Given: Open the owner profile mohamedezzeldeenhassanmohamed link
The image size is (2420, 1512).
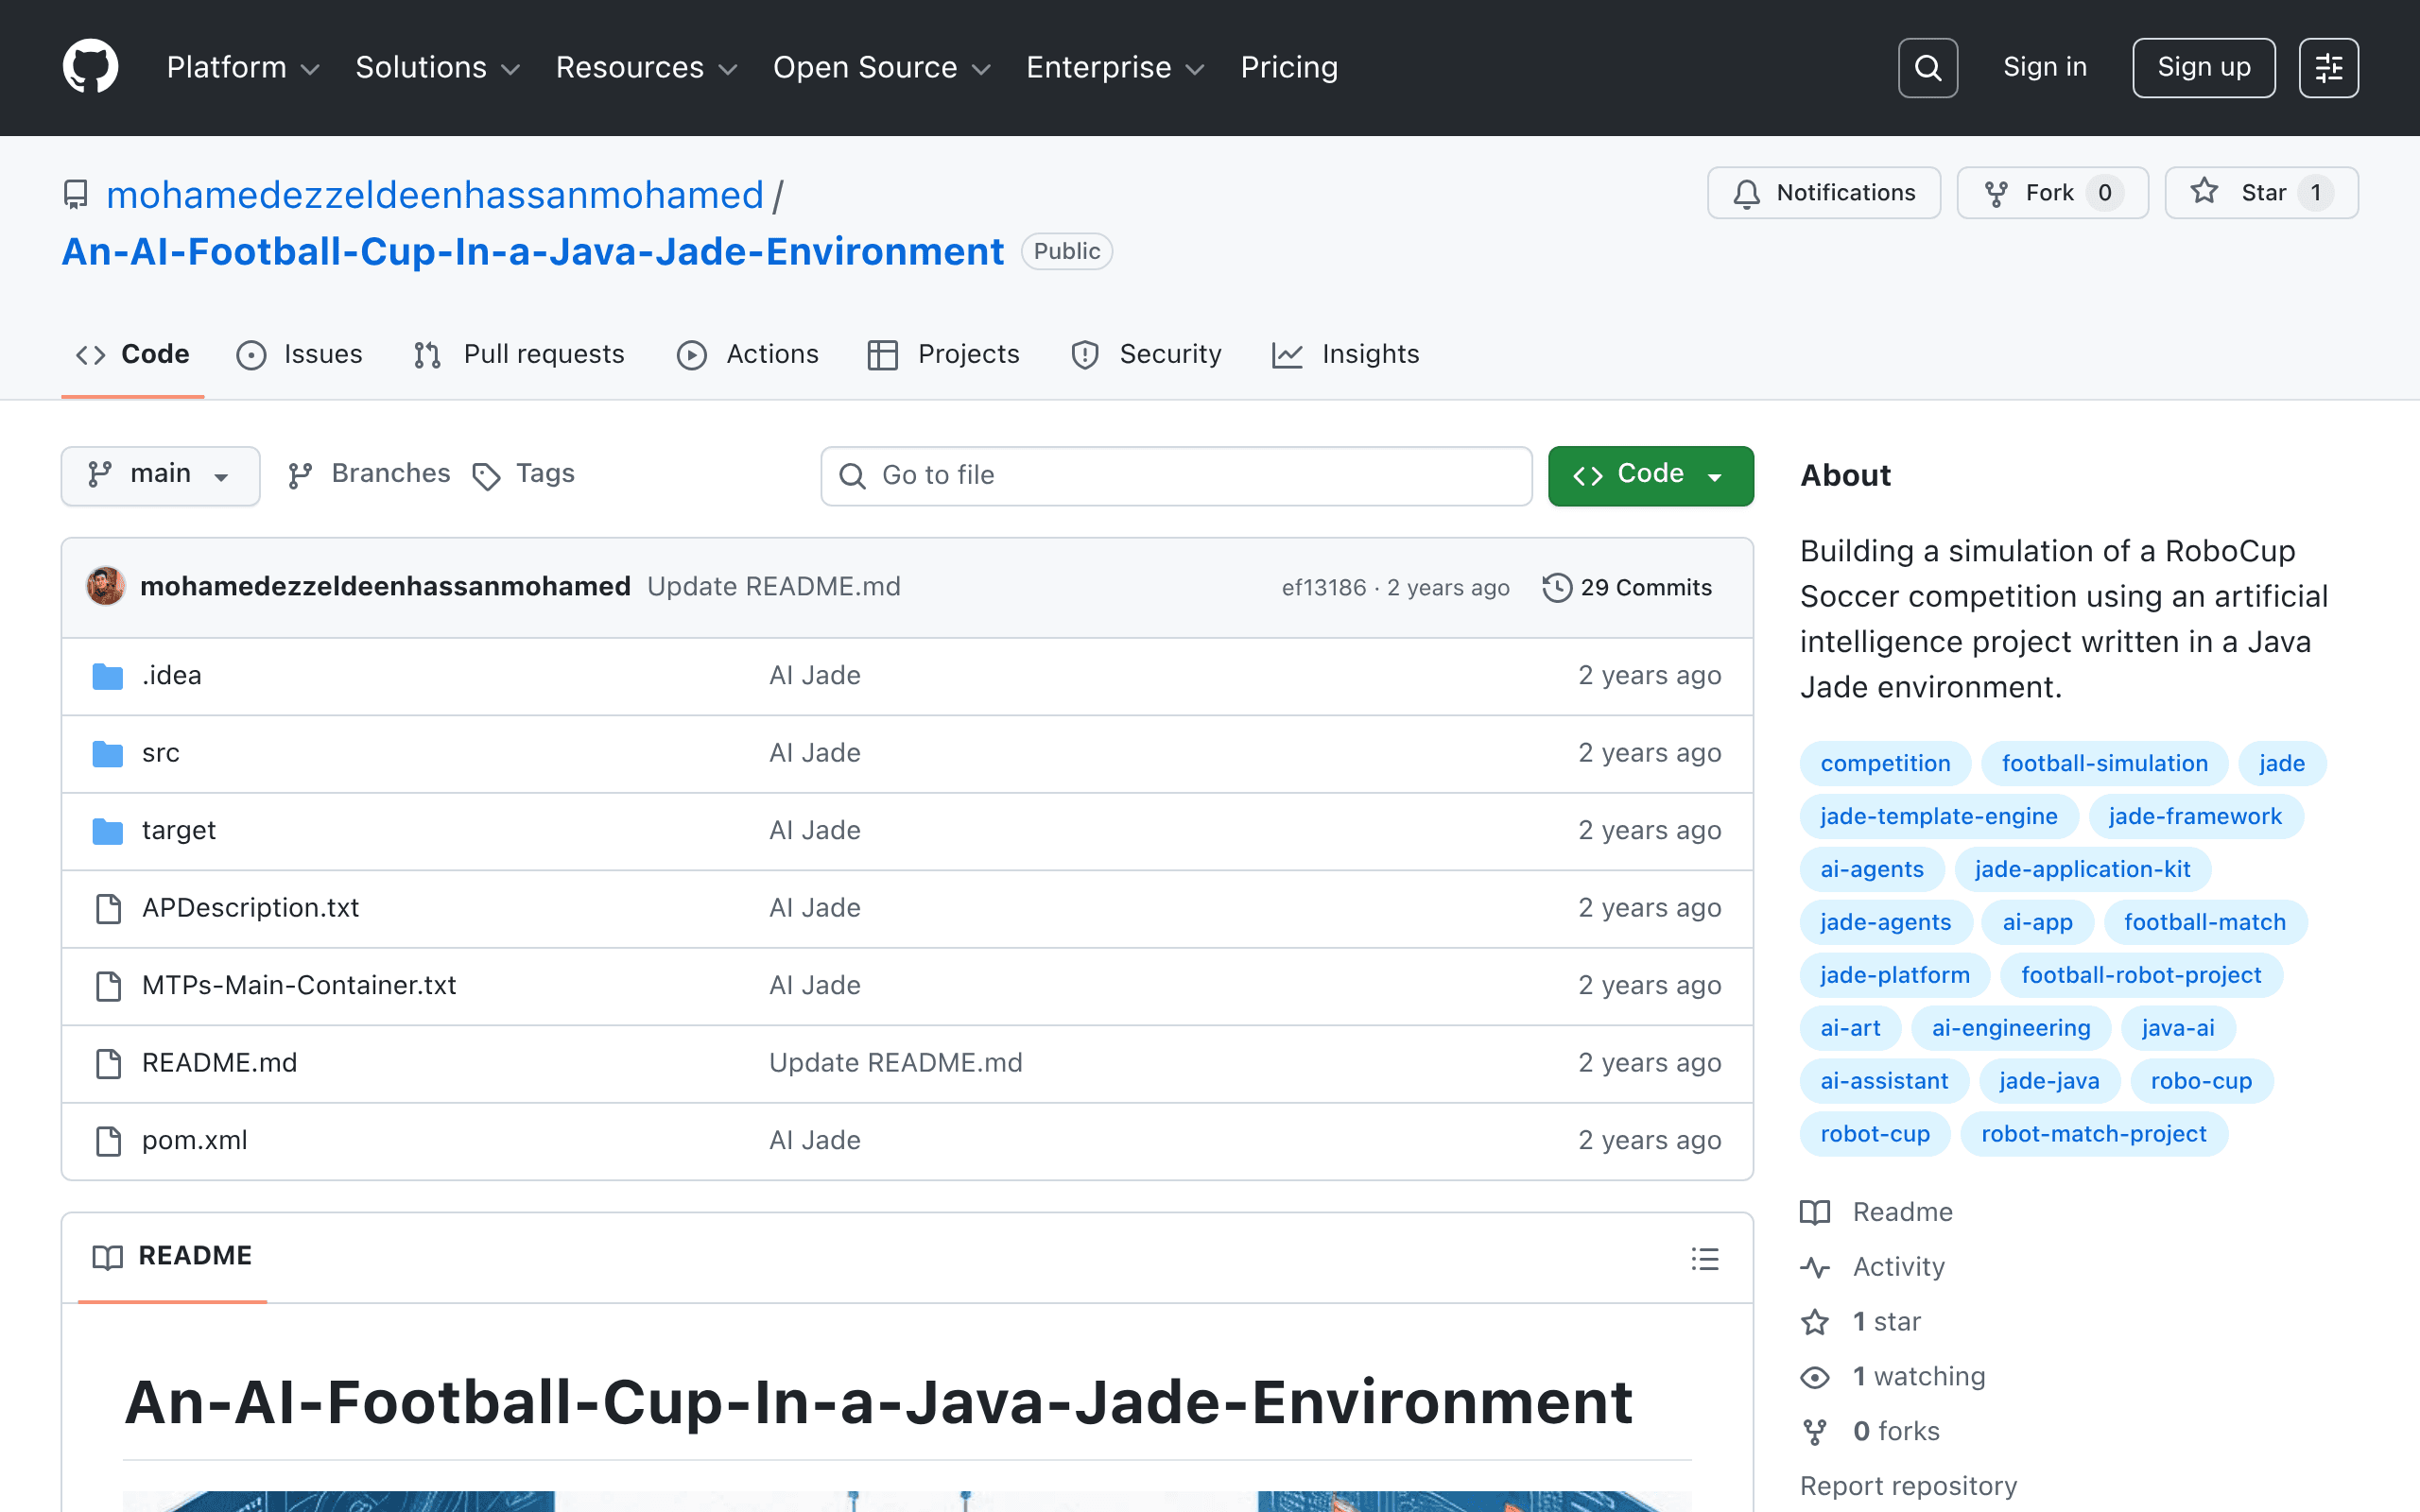Looking at the screenshot, I should [435, 195].
